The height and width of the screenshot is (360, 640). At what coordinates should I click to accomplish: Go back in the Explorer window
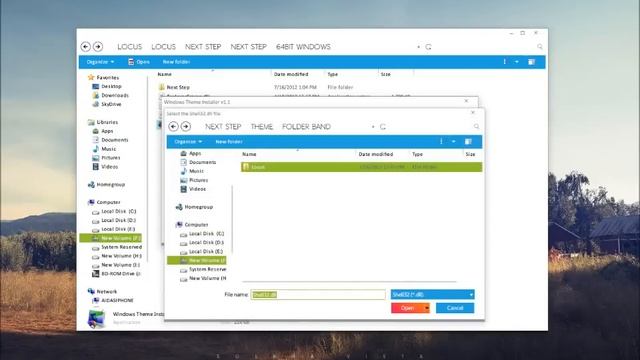[85, 47]
